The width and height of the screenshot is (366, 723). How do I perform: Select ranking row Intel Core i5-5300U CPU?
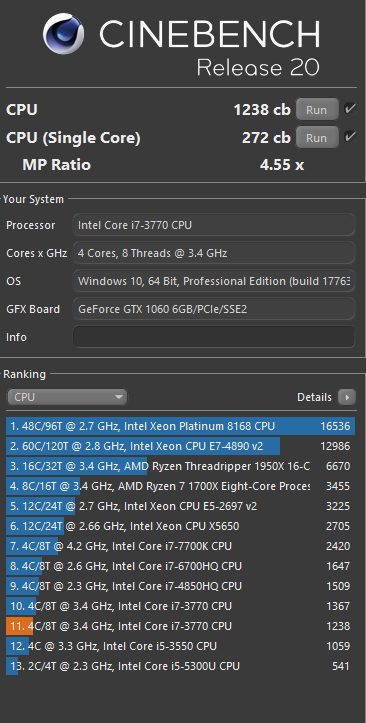180,666
